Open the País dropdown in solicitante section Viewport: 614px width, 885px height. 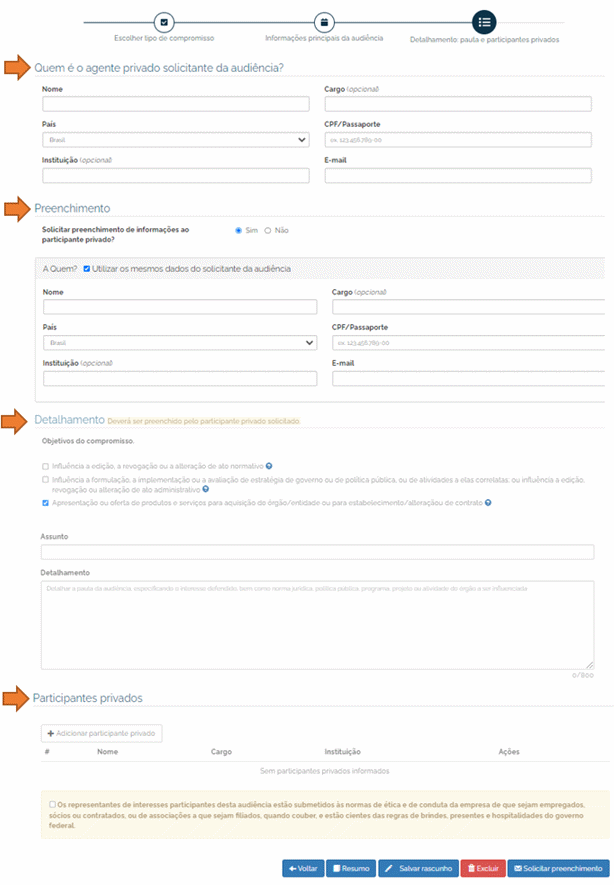175,140
